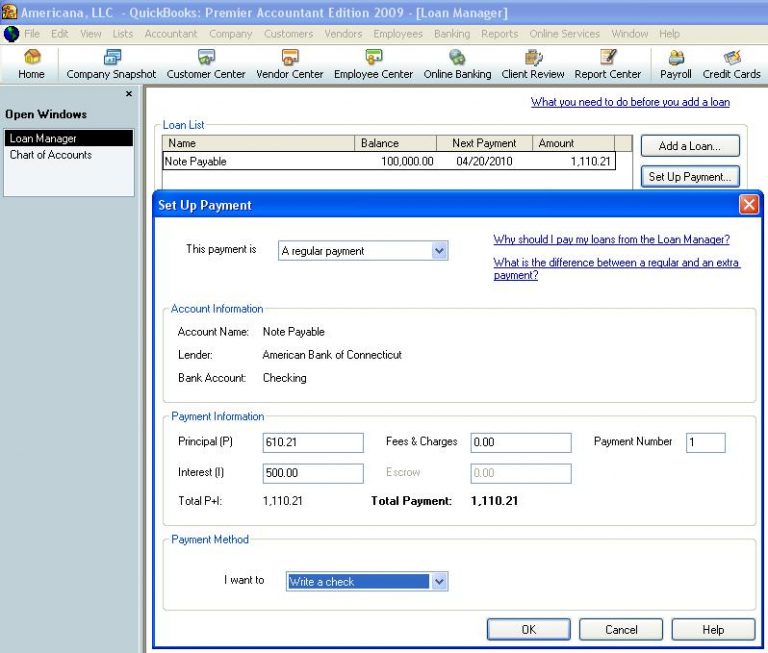
Task: Open the Vendor Center icon
Action: tap(289, 65)
